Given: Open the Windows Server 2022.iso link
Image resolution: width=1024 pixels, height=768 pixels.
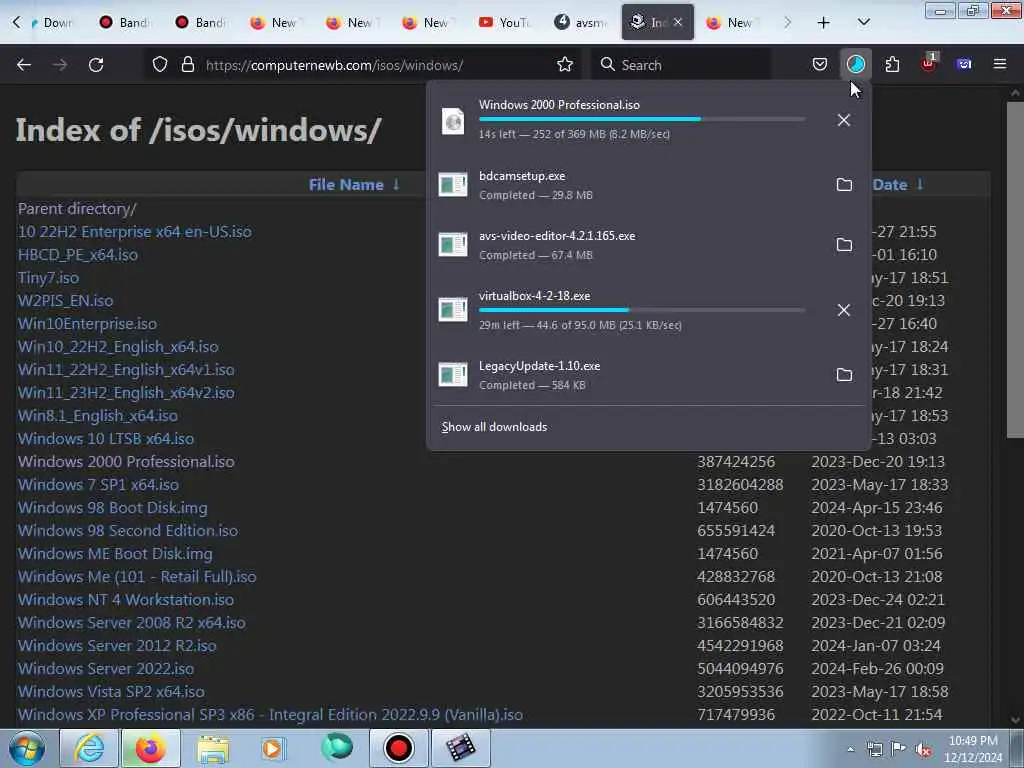Looking at the screenshot, I should pyautogui.click(x=106, y=669).
